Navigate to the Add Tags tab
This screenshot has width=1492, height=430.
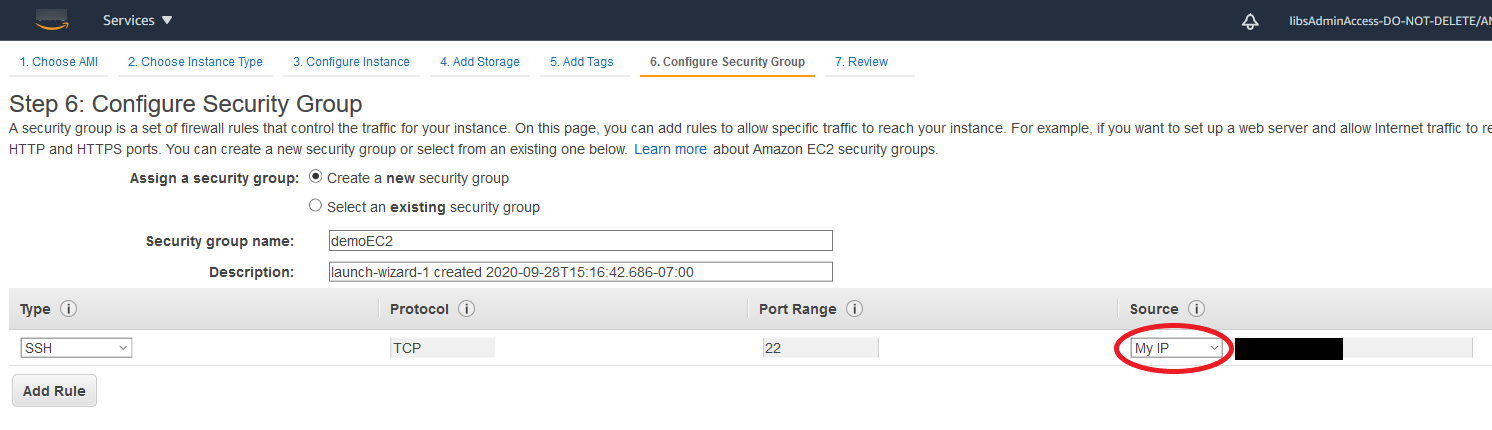[x=582, y=62]
